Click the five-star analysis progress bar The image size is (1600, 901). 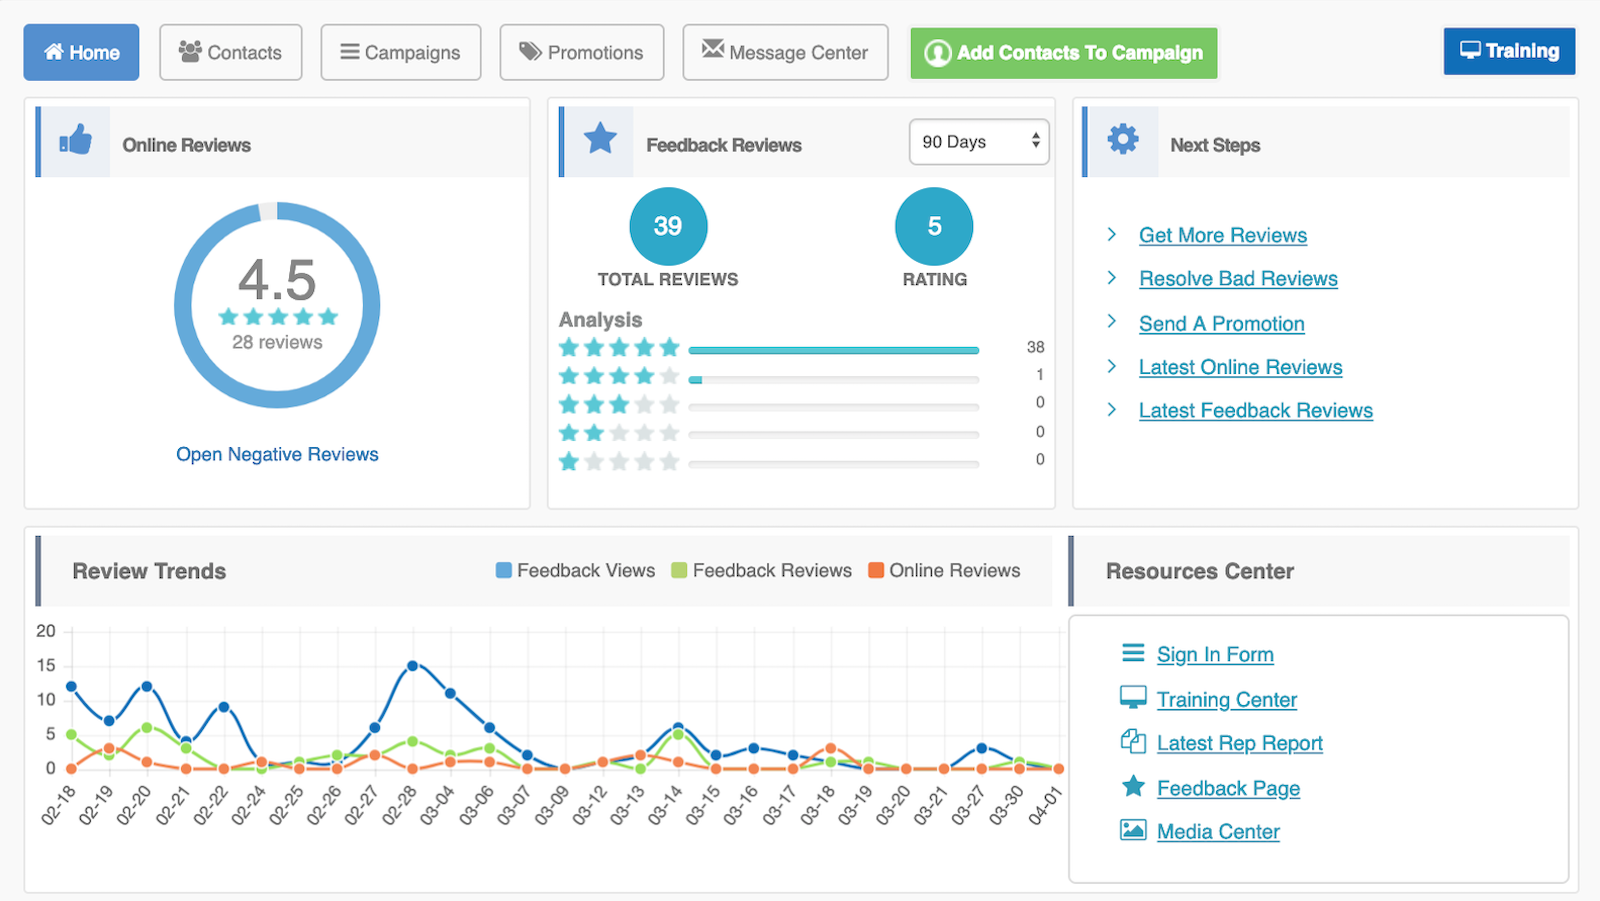point(834,350)
